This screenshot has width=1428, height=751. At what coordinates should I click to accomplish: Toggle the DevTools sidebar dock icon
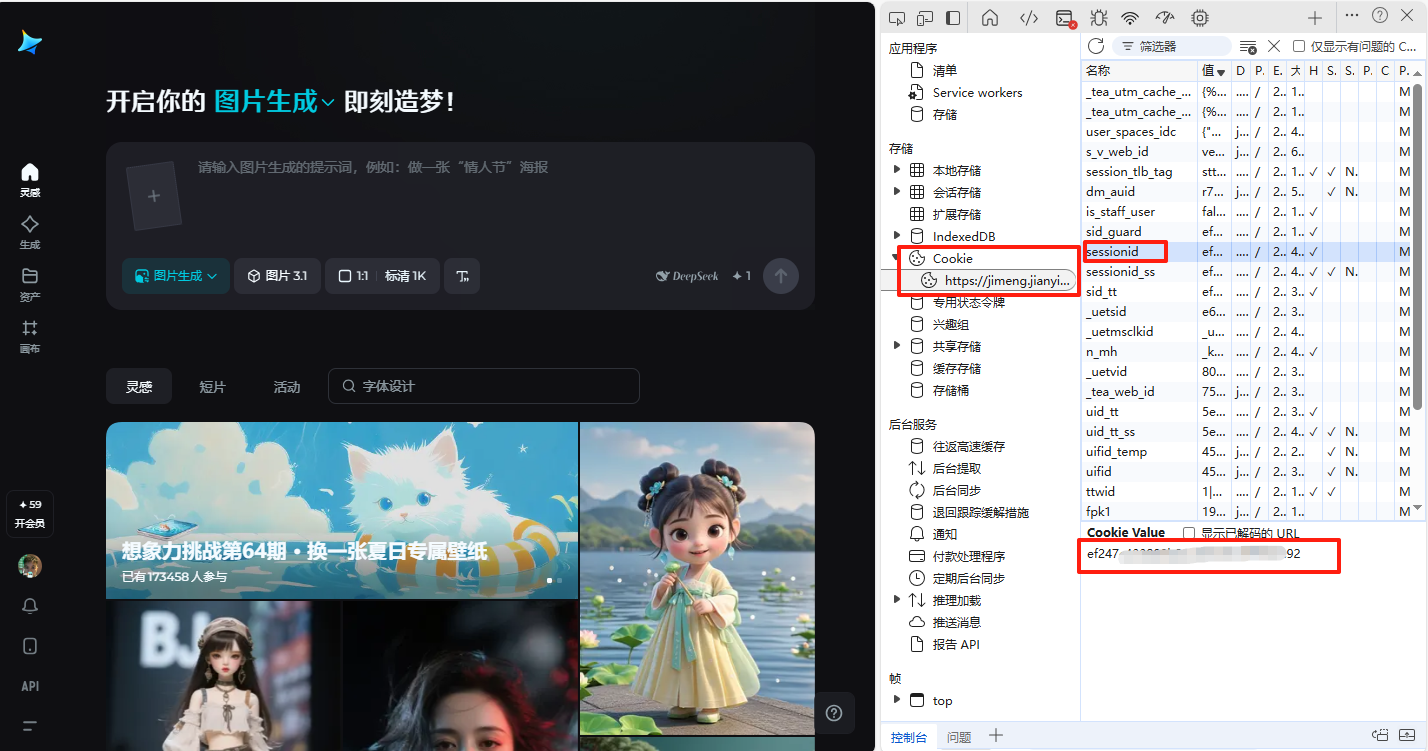(x=953, y=18)
